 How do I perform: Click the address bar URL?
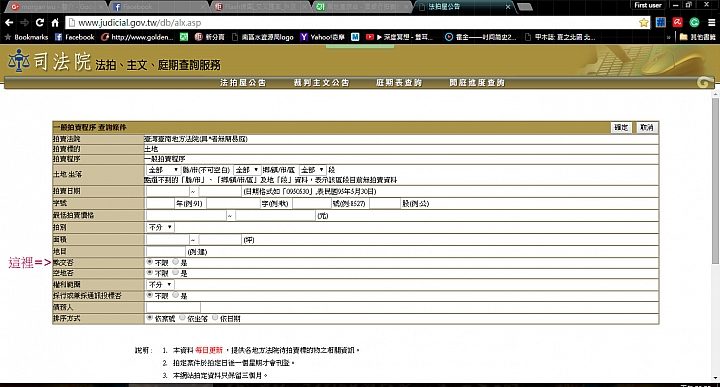point(140,22)
